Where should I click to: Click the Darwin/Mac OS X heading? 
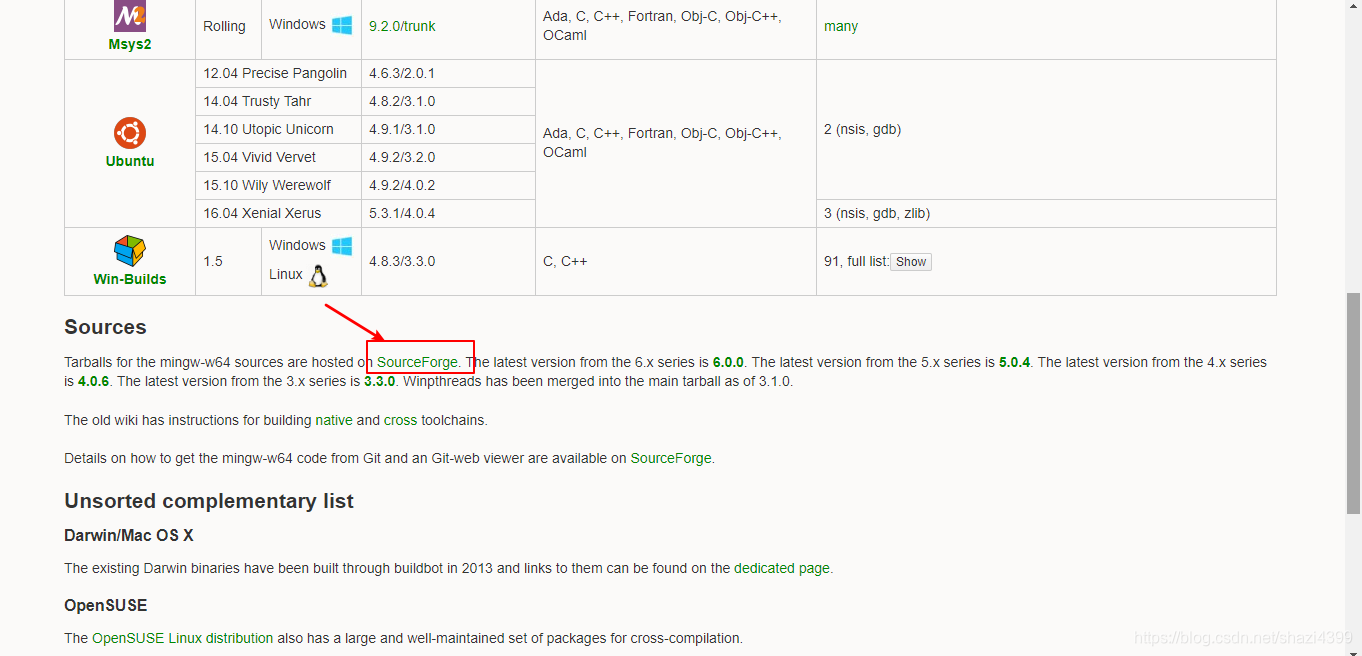[x=129, y=536]
